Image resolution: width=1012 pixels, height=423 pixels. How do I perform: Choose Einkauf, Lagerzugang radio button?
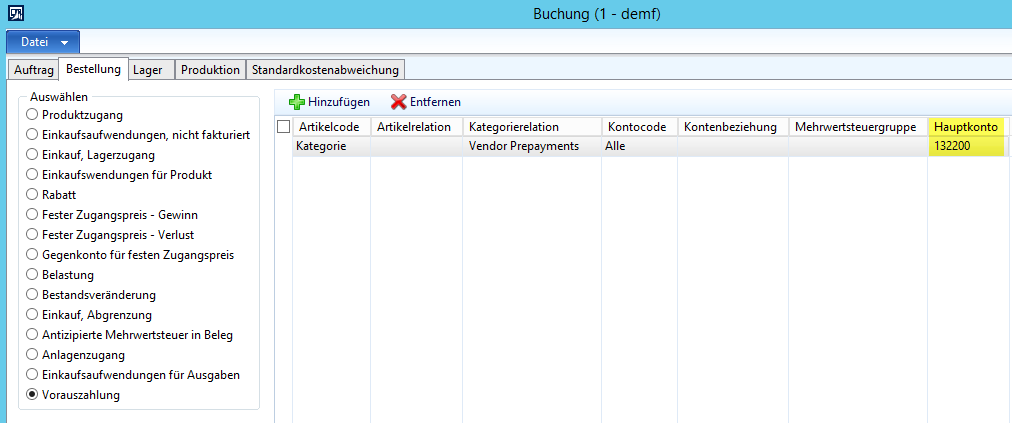pos(33,155)
